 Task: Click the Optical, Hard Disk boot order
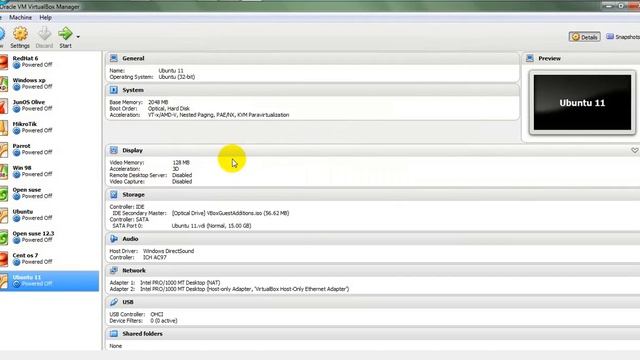point(169,109)
